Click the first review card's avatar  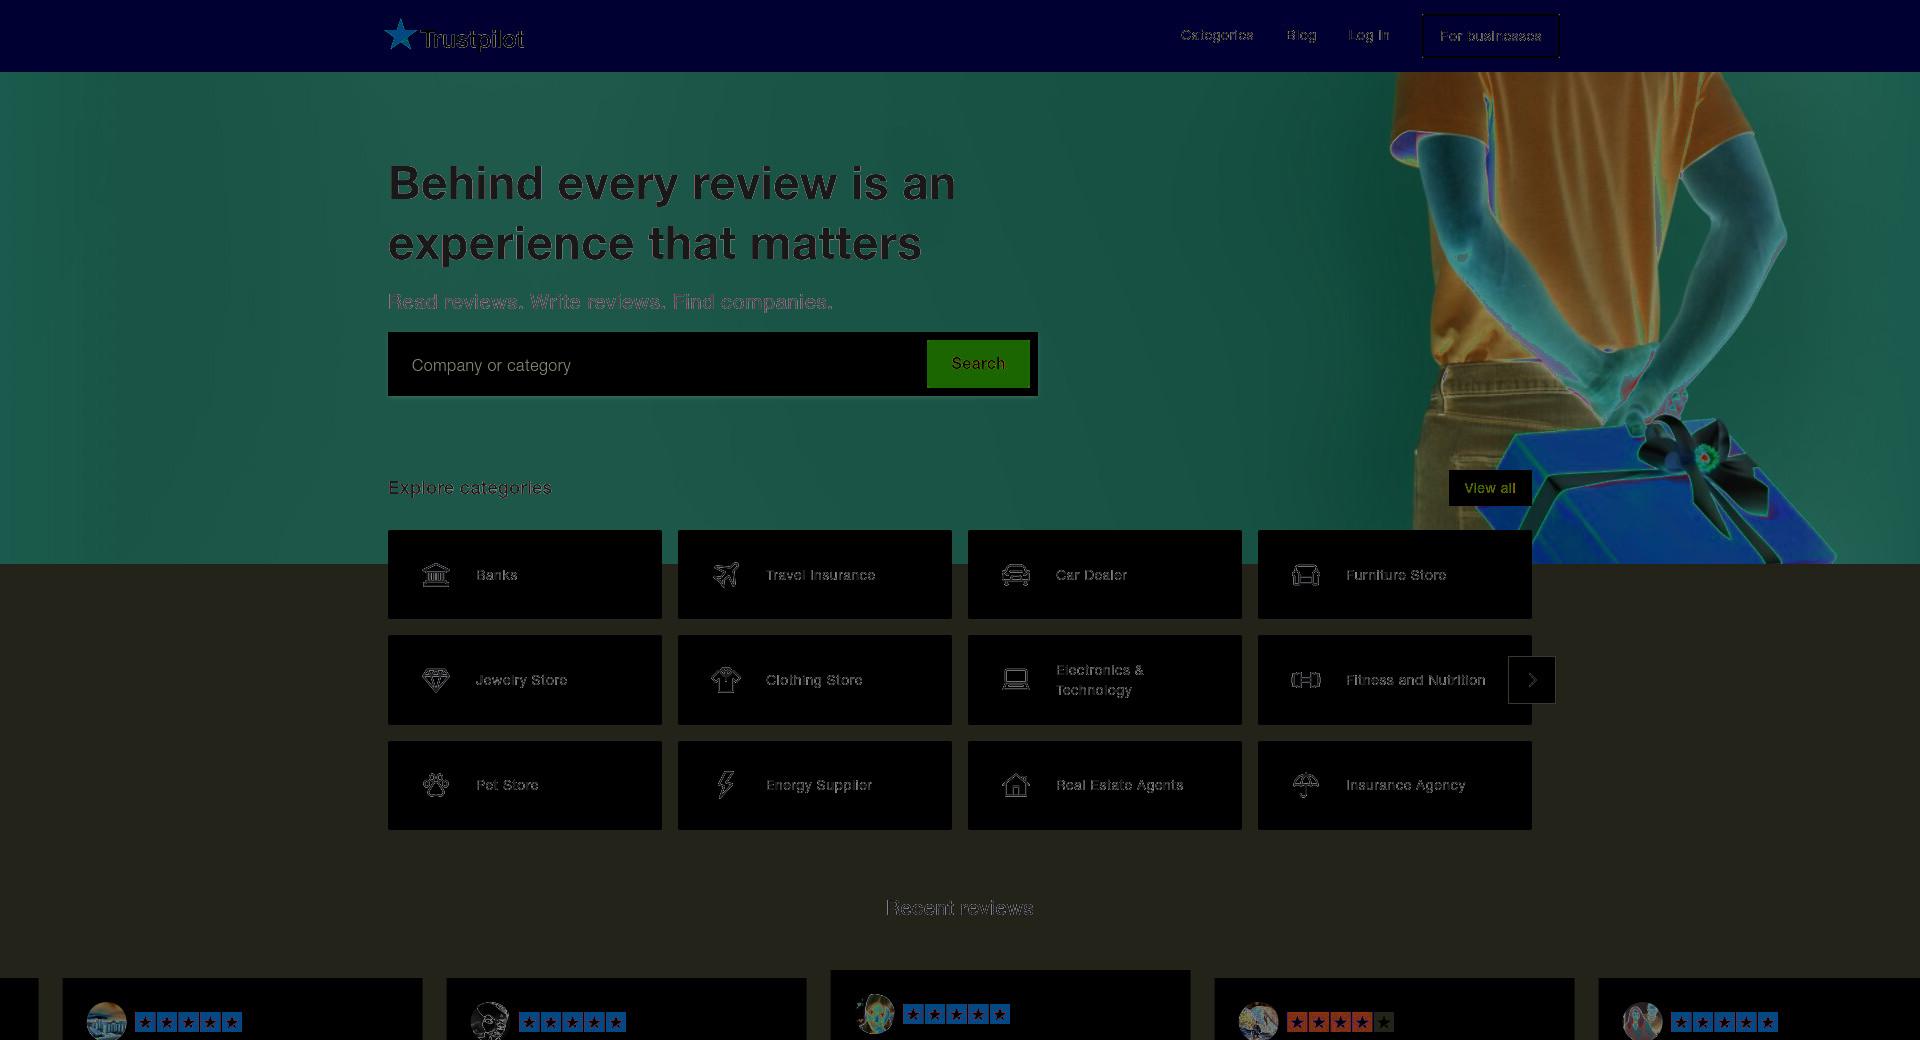pyautogui.click(x=107, y=1021)
